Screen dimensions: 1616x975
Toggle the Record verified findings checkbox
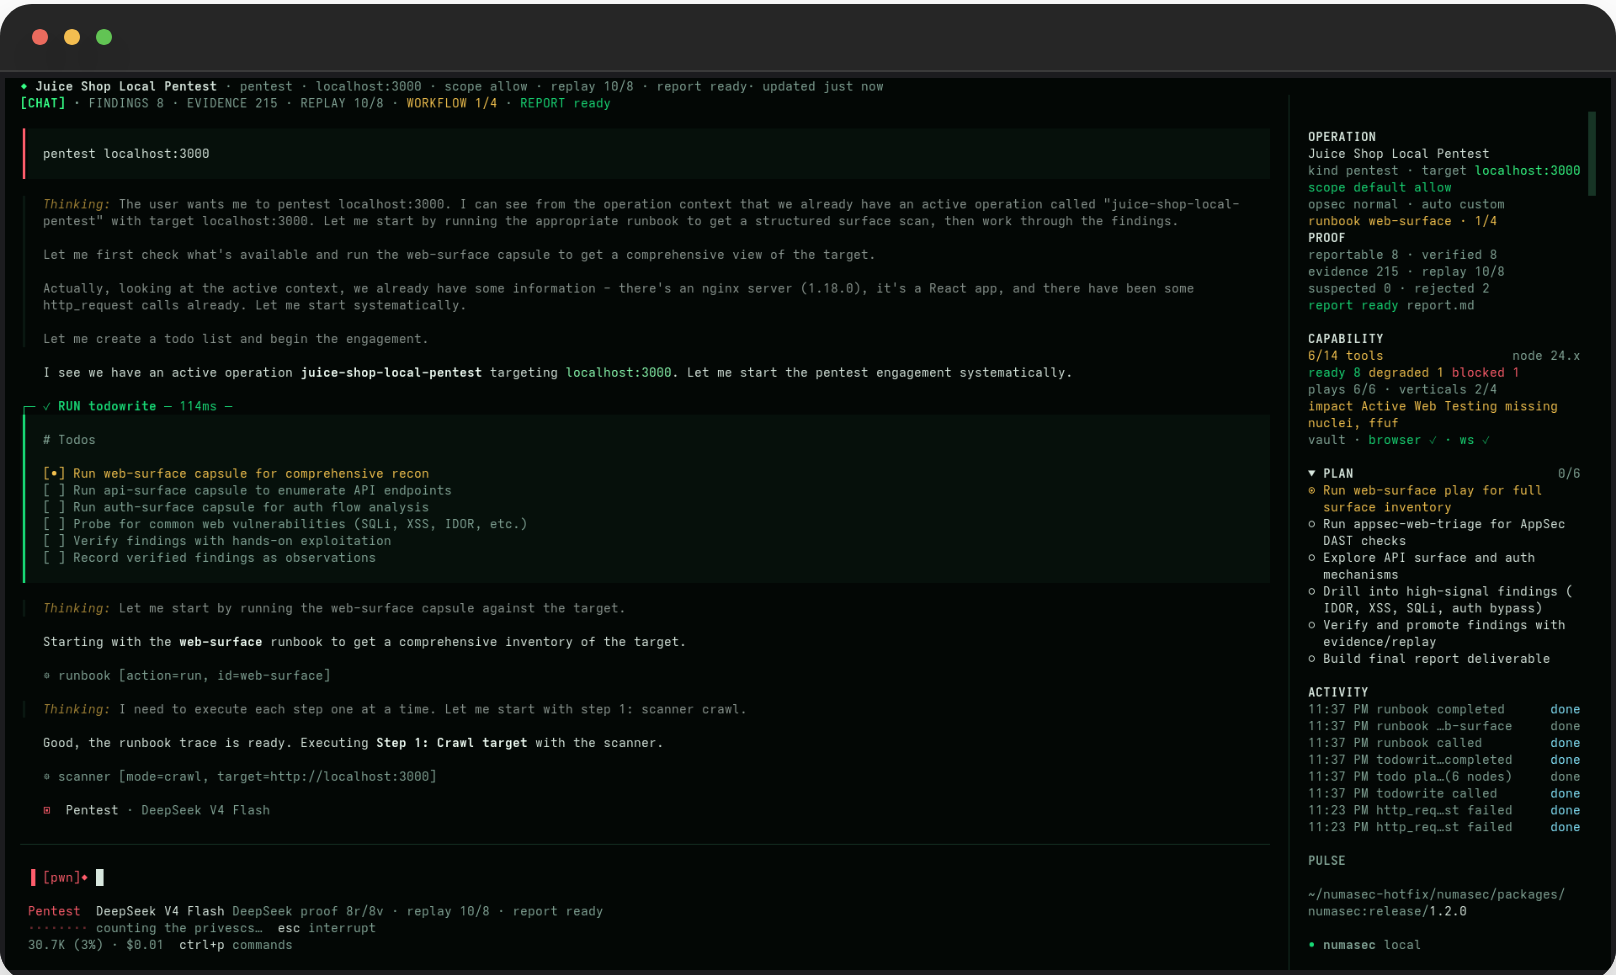click(54, 558)
